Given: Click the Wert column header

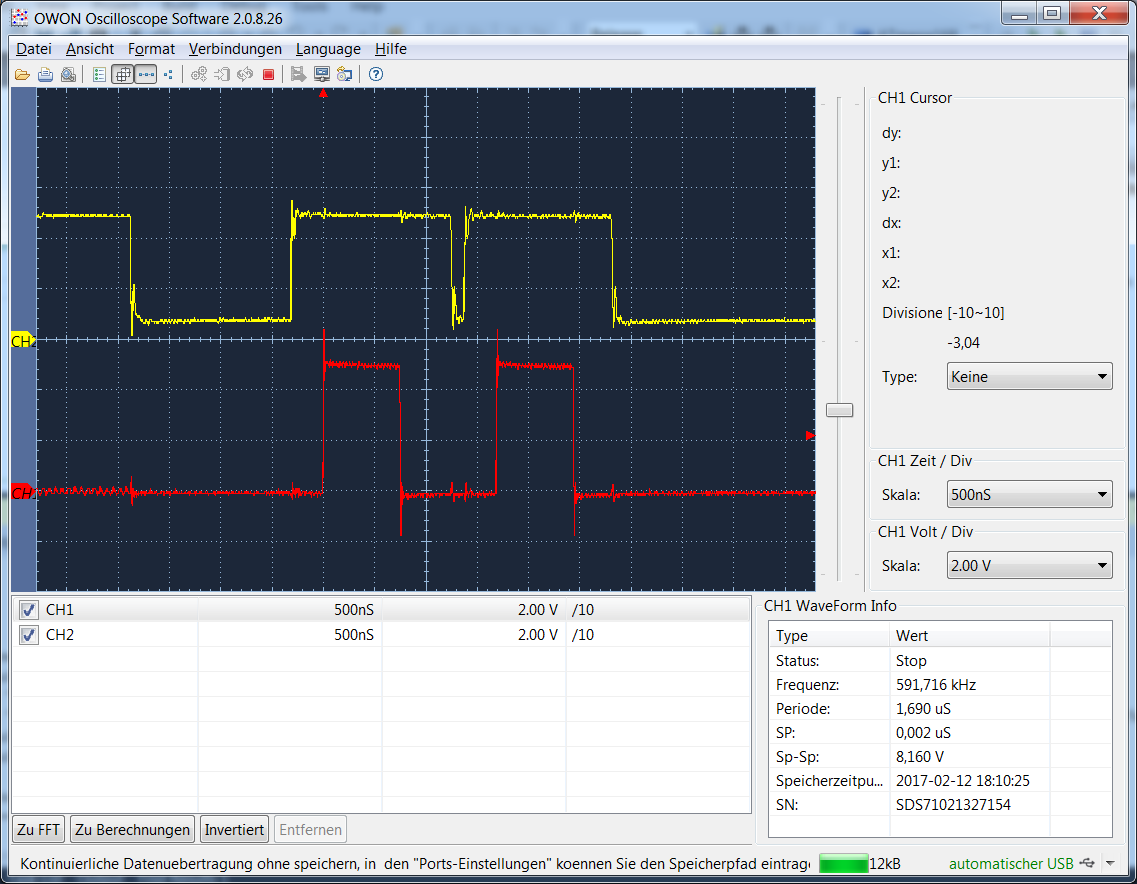Looking at the screenshot, I should pos(969,635).
